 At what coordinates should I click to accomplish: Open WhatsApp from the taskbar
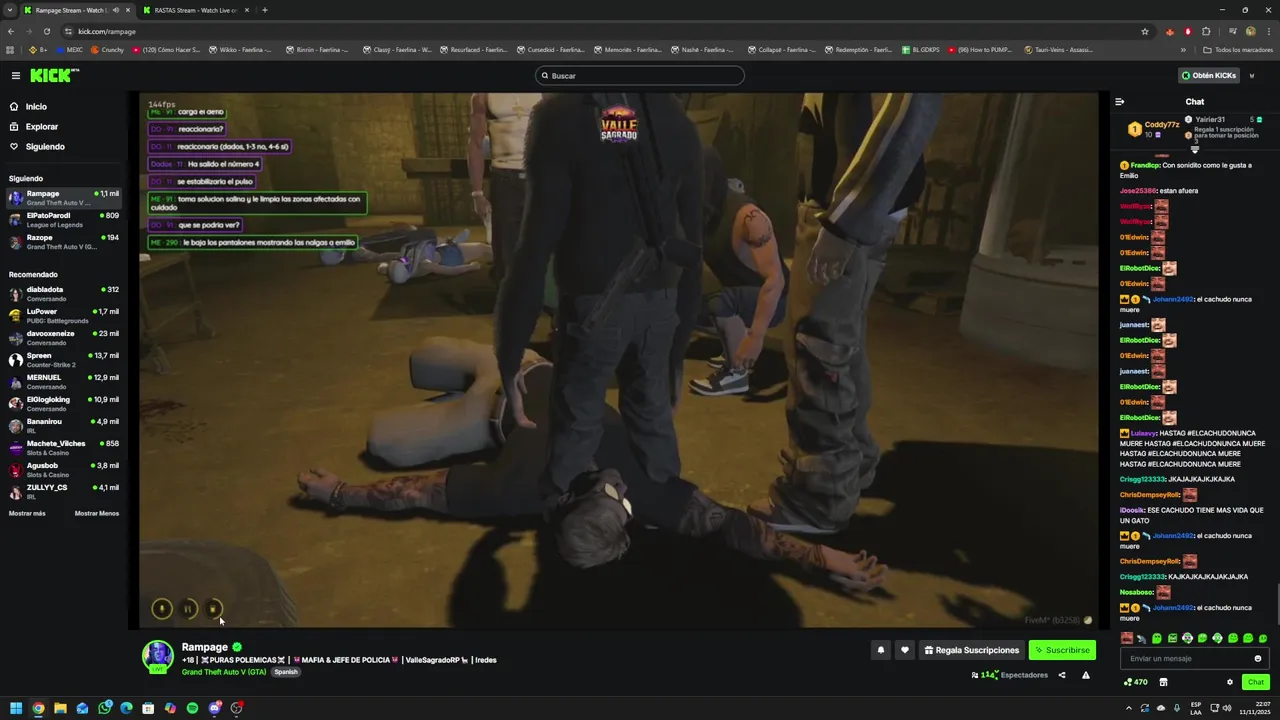pyautogui.click(x=104, y=708)
